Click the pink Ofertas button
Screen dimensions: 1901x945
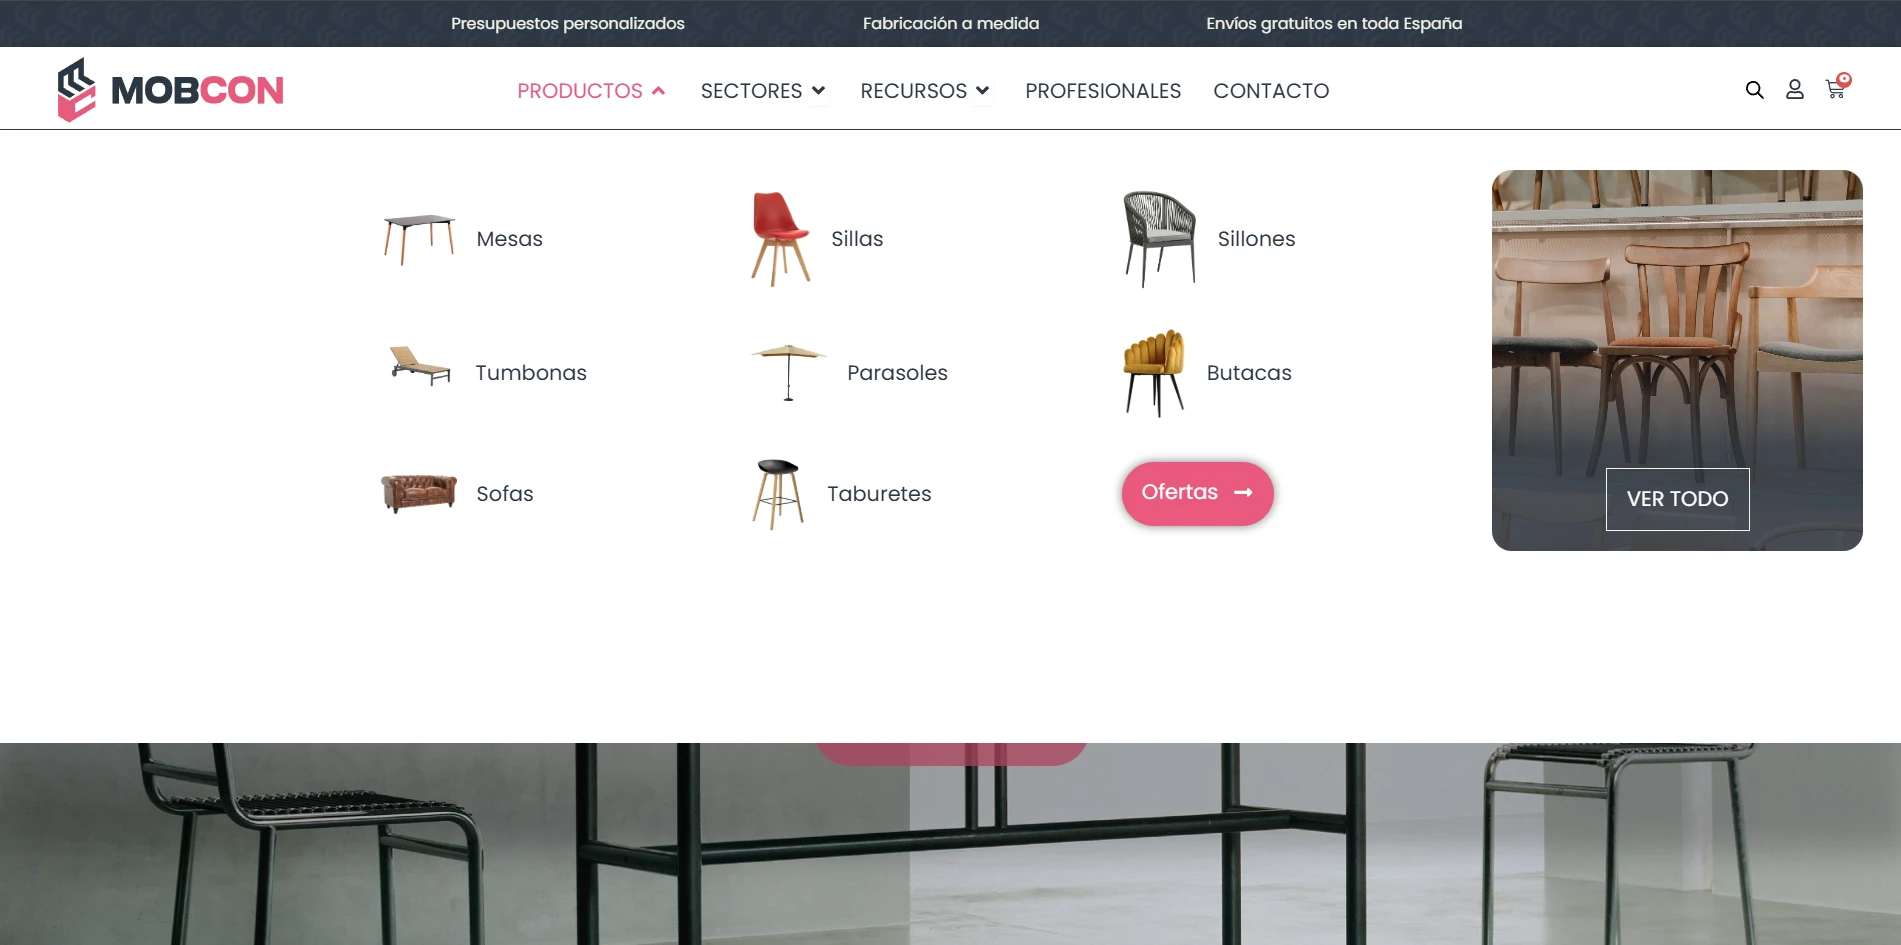tap(1197, 493)
